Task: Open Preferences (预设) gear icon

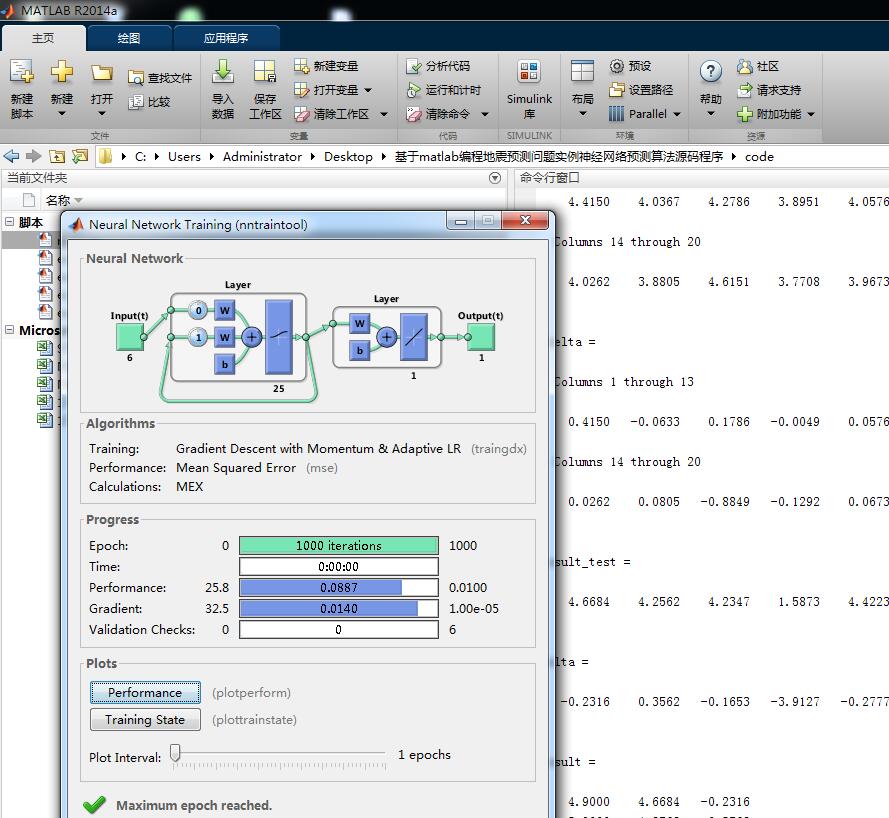Action: 617,66
